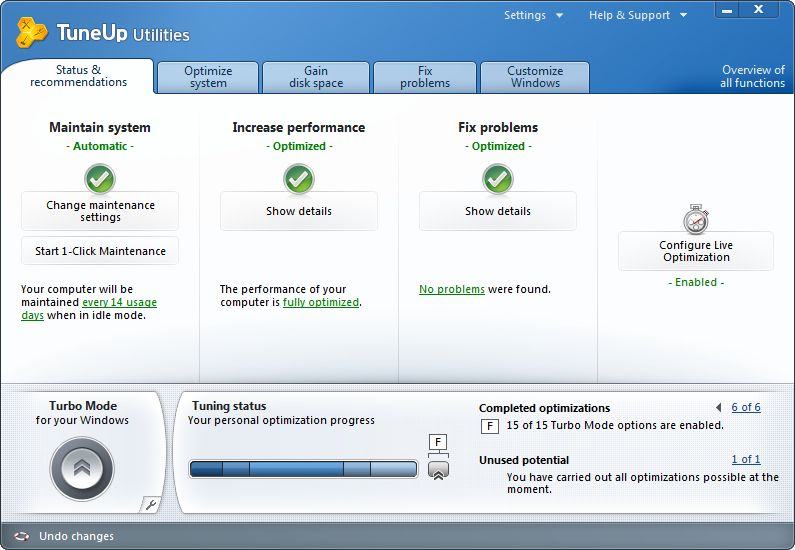Switch to Status & recommendations tab
The width and height of the screenshot is (795, 550).
78,76
